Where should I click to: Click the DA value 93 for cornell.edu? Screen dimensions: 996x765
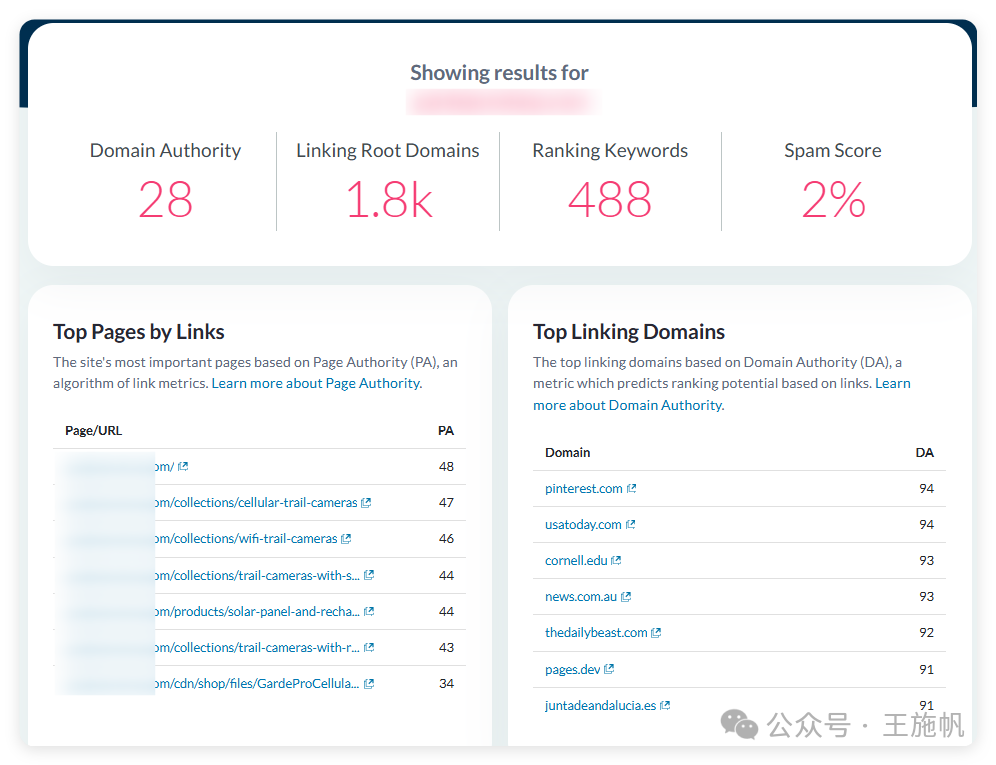[x=927, y=561]
